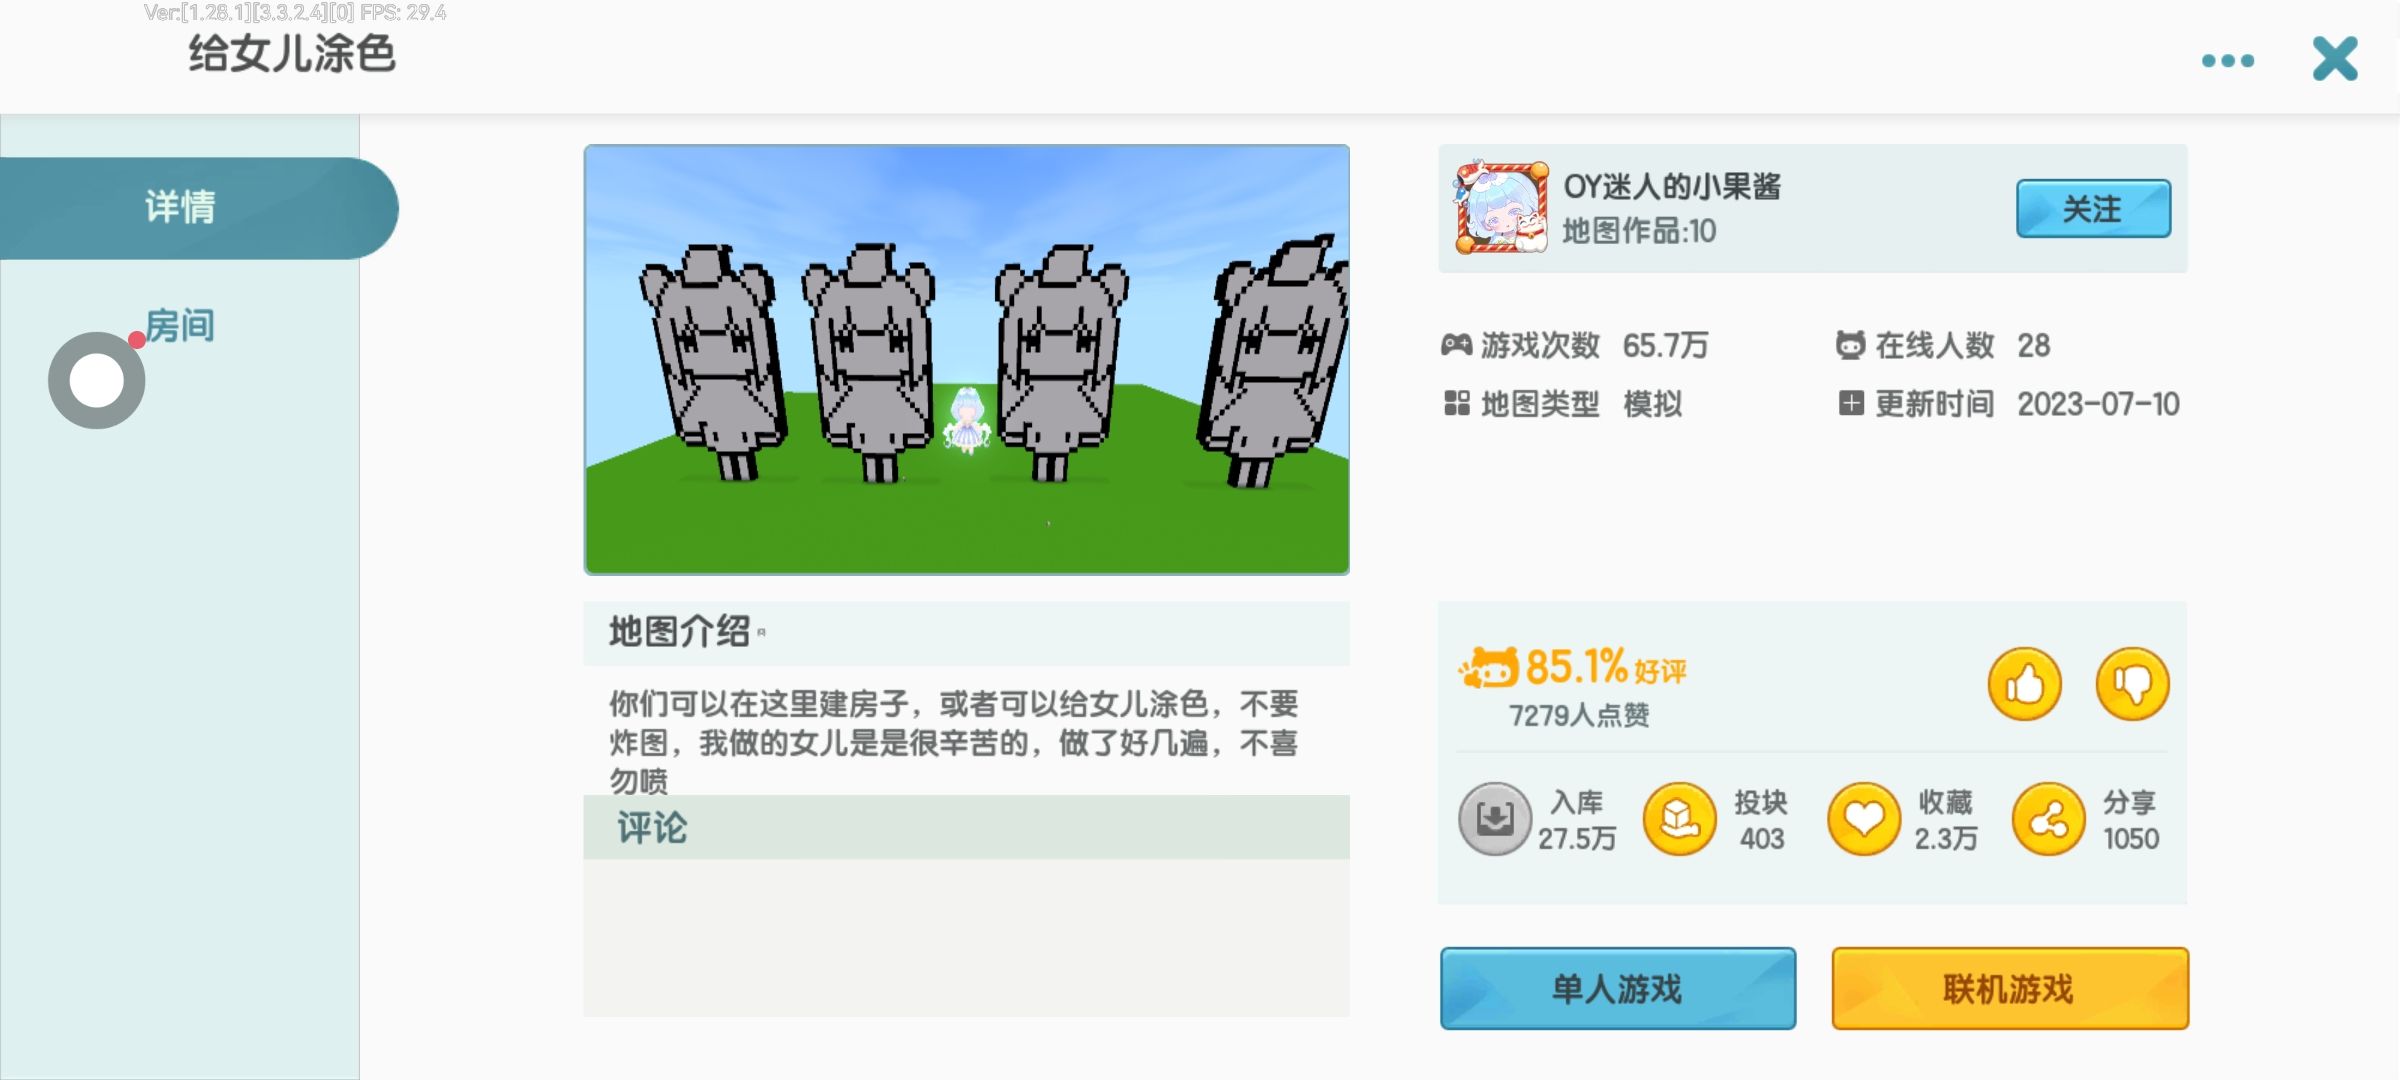Favorite the map with 收藏 heart icon
This screenshot has width=2400, height=1080.
coord(1864,819)
